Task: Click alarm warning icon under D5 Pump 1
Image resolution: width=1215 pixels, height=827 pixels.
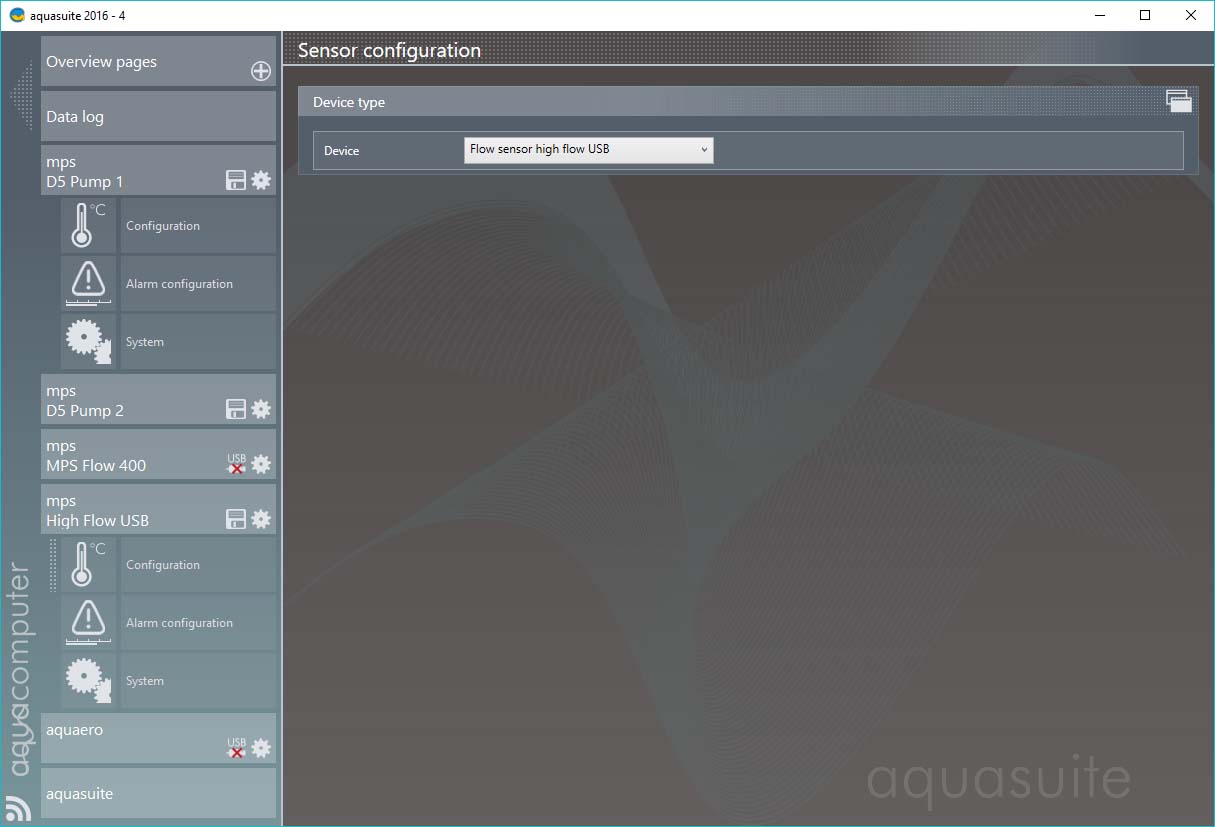Action: 88,284
